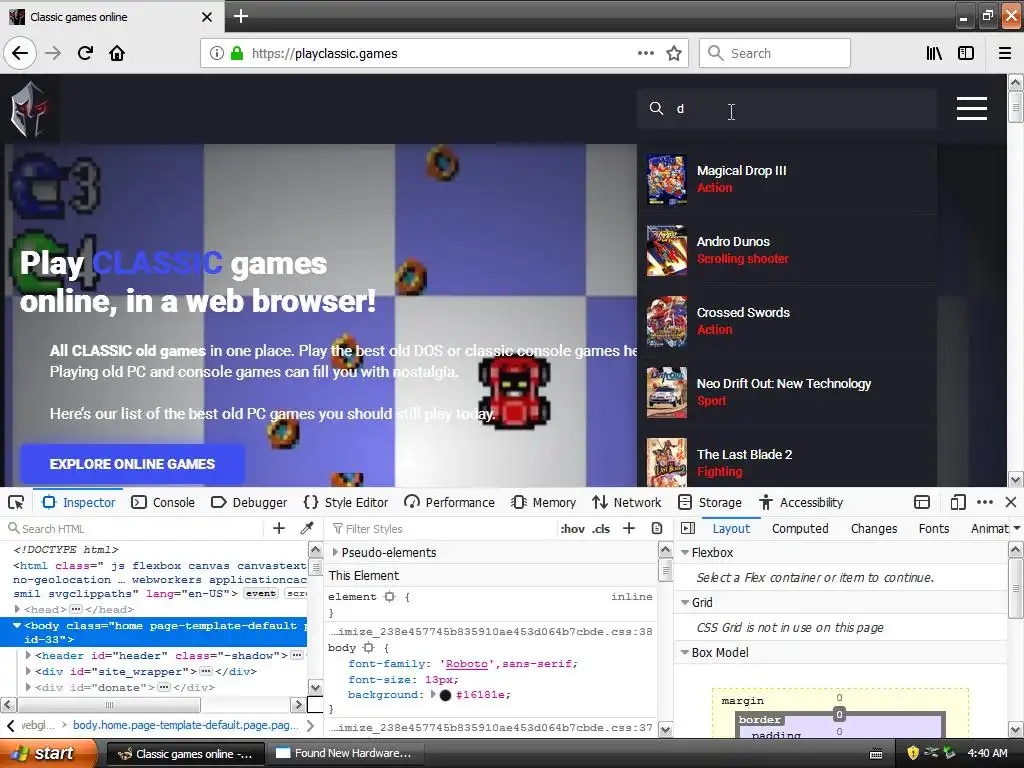1024x768 pixels.
Task: Collapse the body node in HTML tree
Action: (x=17, y=626)
